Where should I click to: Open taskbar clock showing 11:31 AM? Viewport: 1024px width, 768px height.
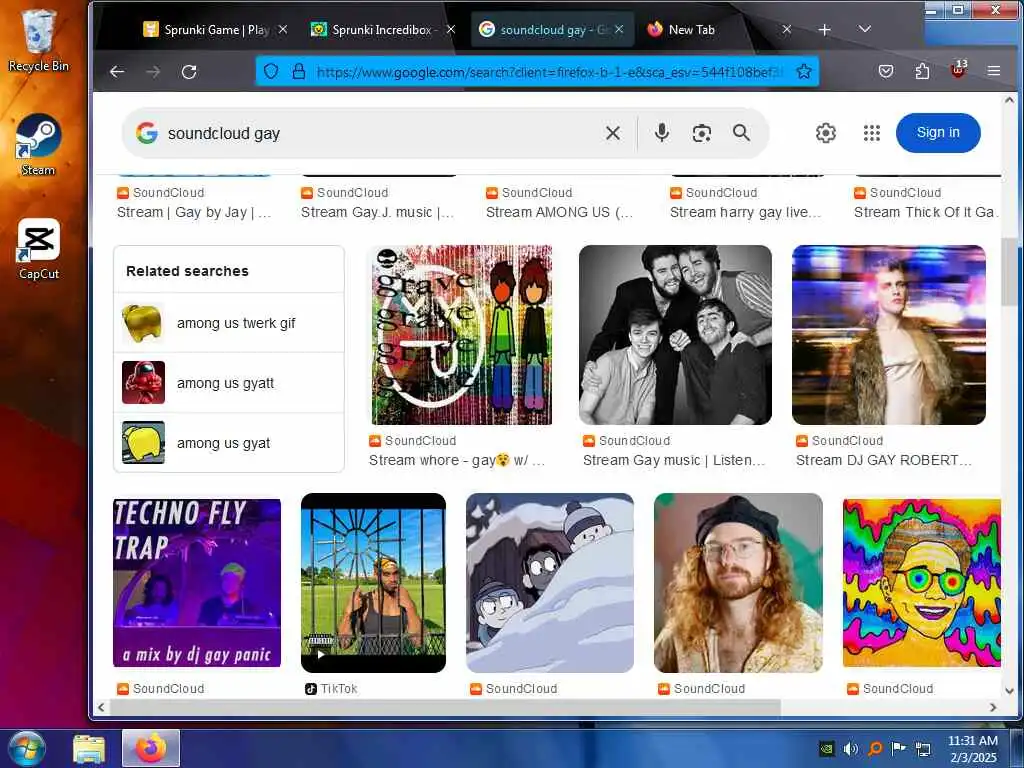tap(972, 749)
